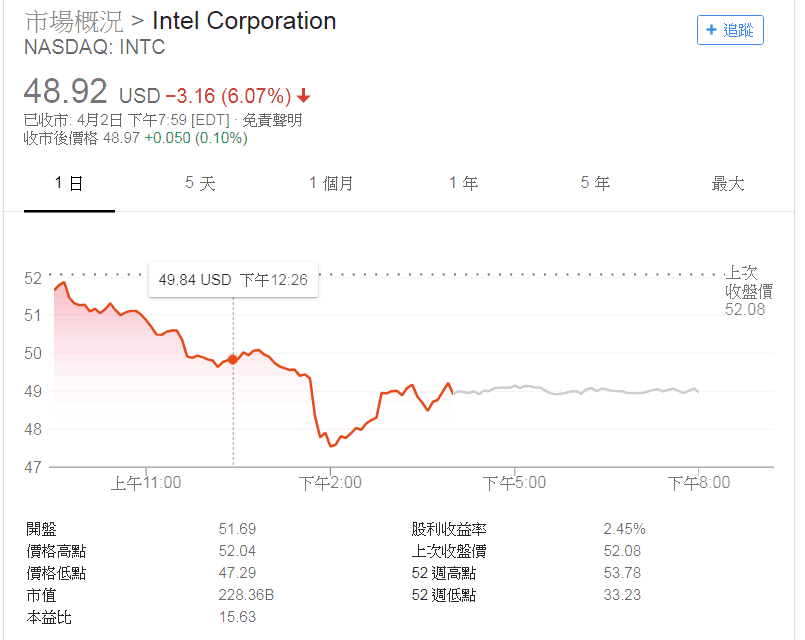Click the gray after-hours price line
805x640 pixels.
coord(576,390)
